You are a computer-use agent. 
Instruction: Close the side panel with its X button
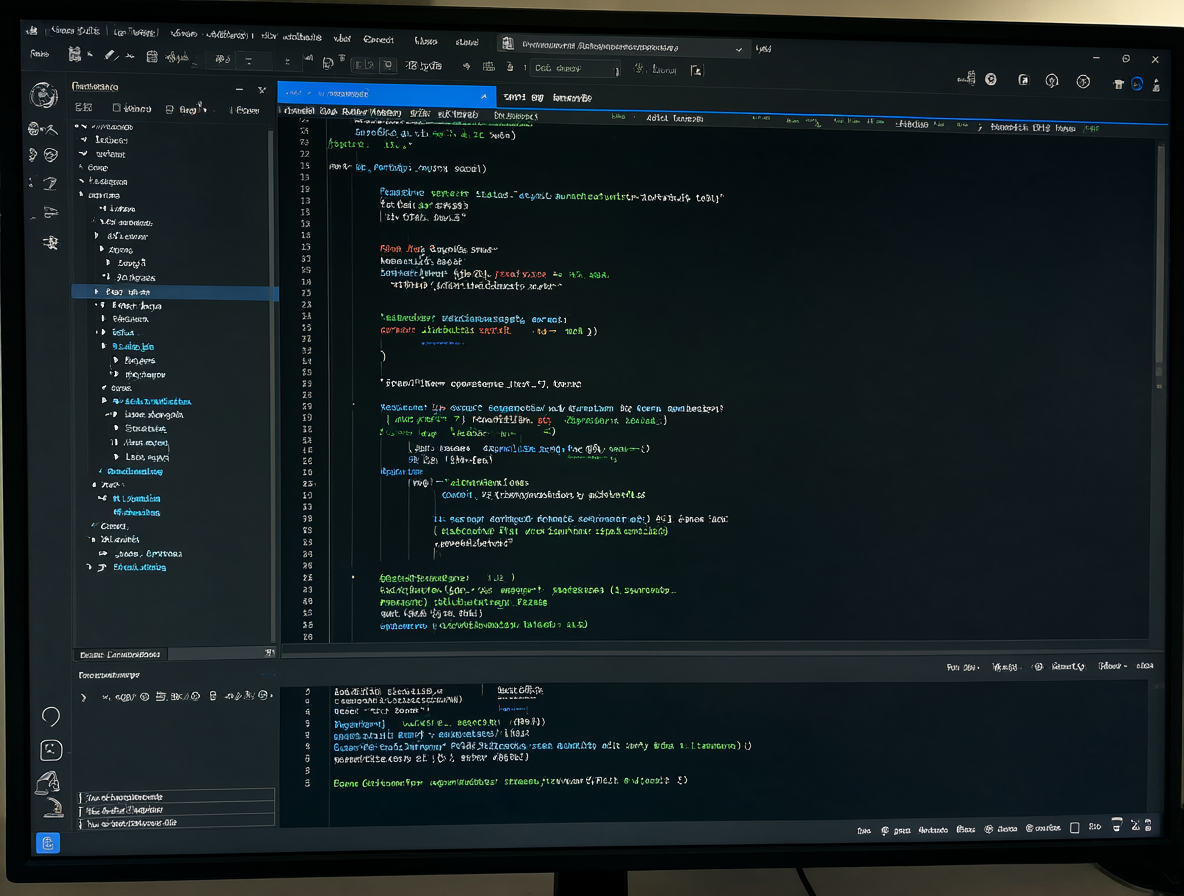(x=262, y=90)
